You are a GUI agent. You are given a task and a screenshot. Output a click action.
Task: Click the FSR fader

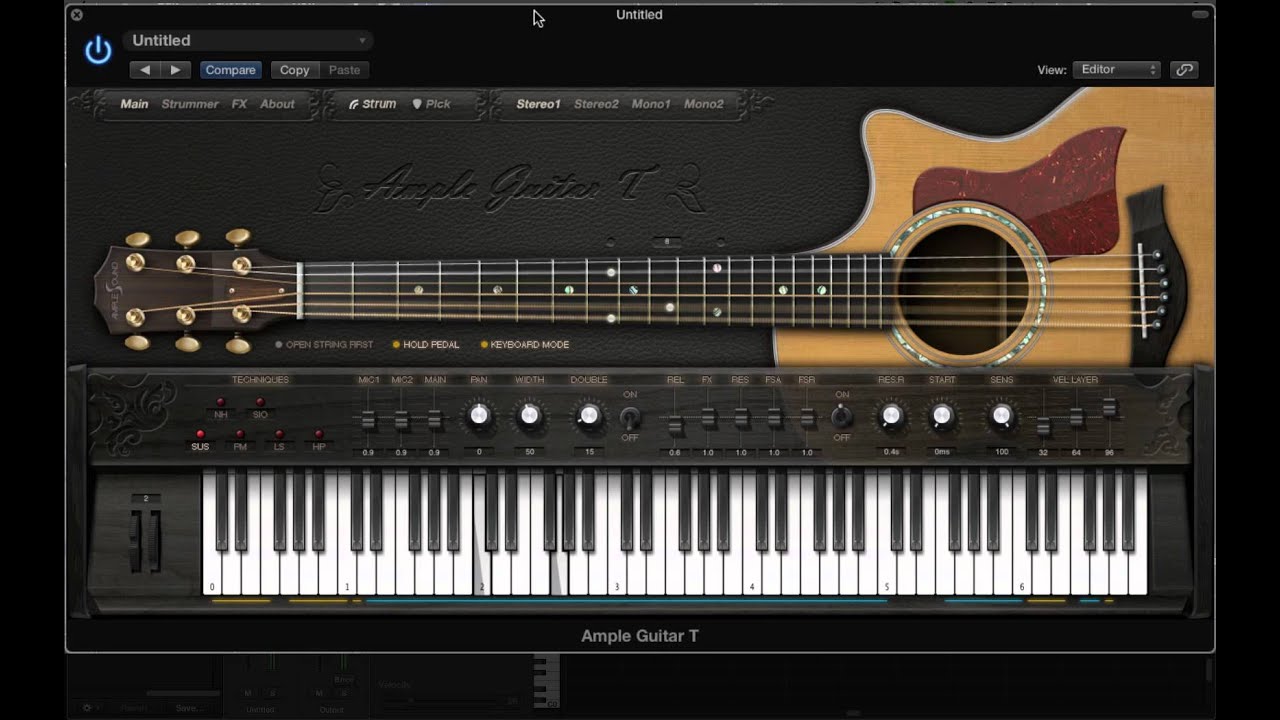807,418
